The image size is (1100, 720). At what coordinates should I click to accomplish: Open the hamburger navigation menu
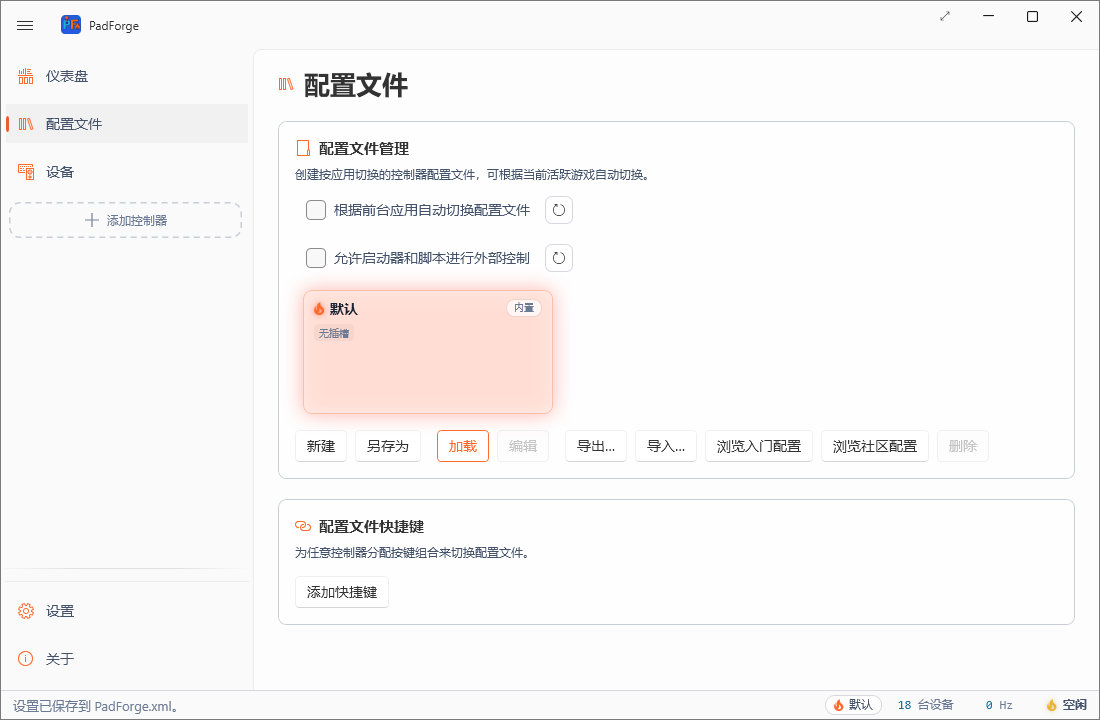[25, 25]
